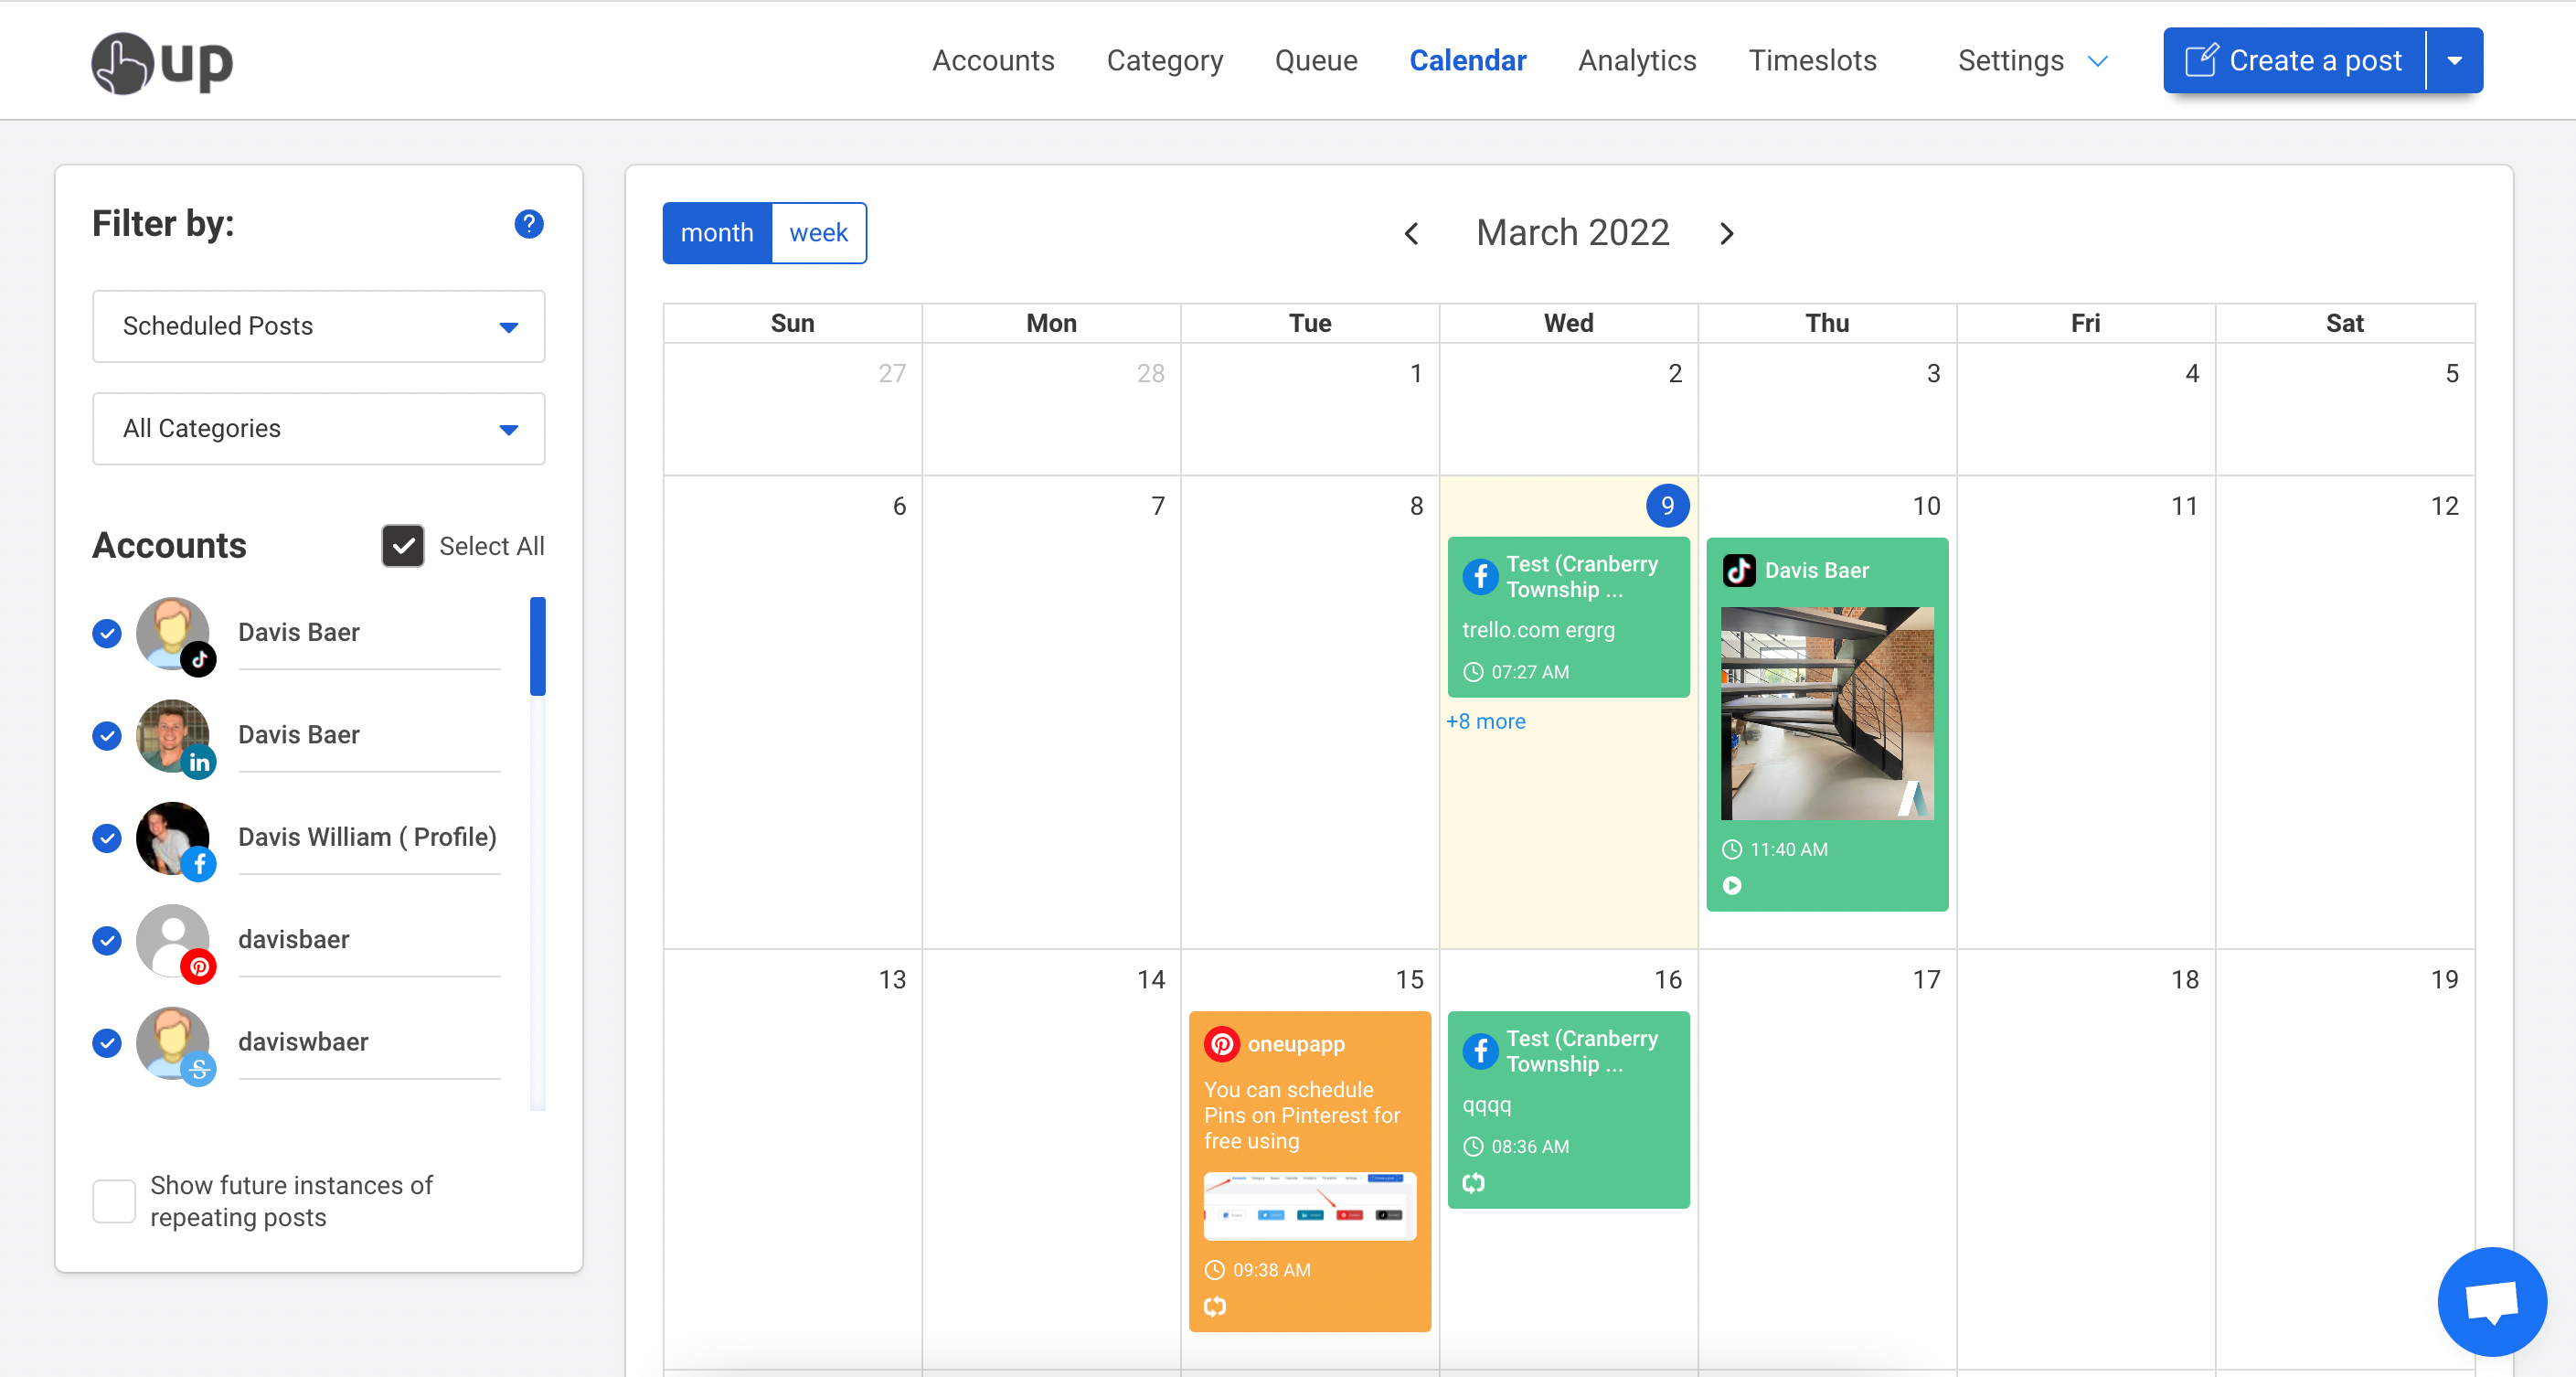Viewport: 2576px width, 1377px height.
Task: Click the Create a post button
Action: coord(2294,61)
